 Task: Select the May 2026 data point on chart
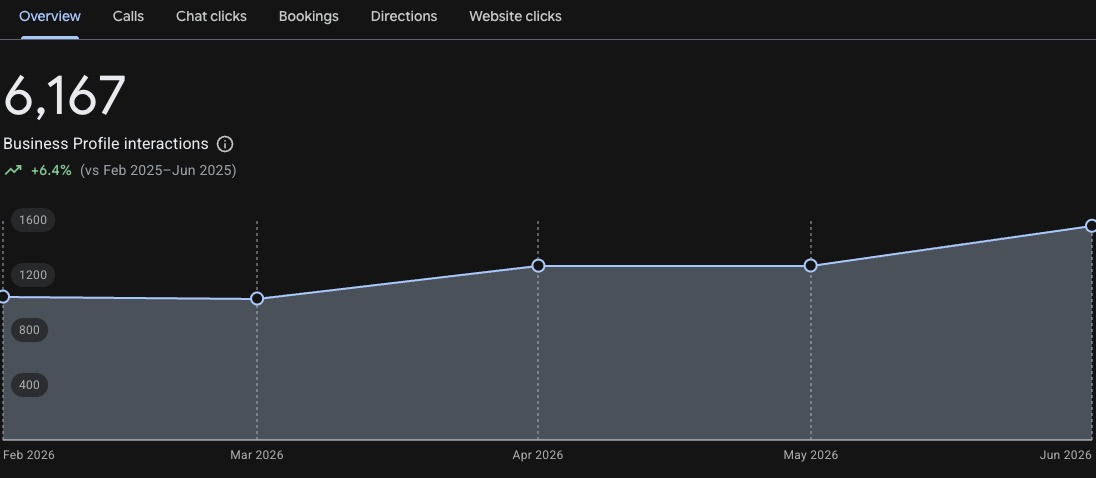[x=811, y=266]
